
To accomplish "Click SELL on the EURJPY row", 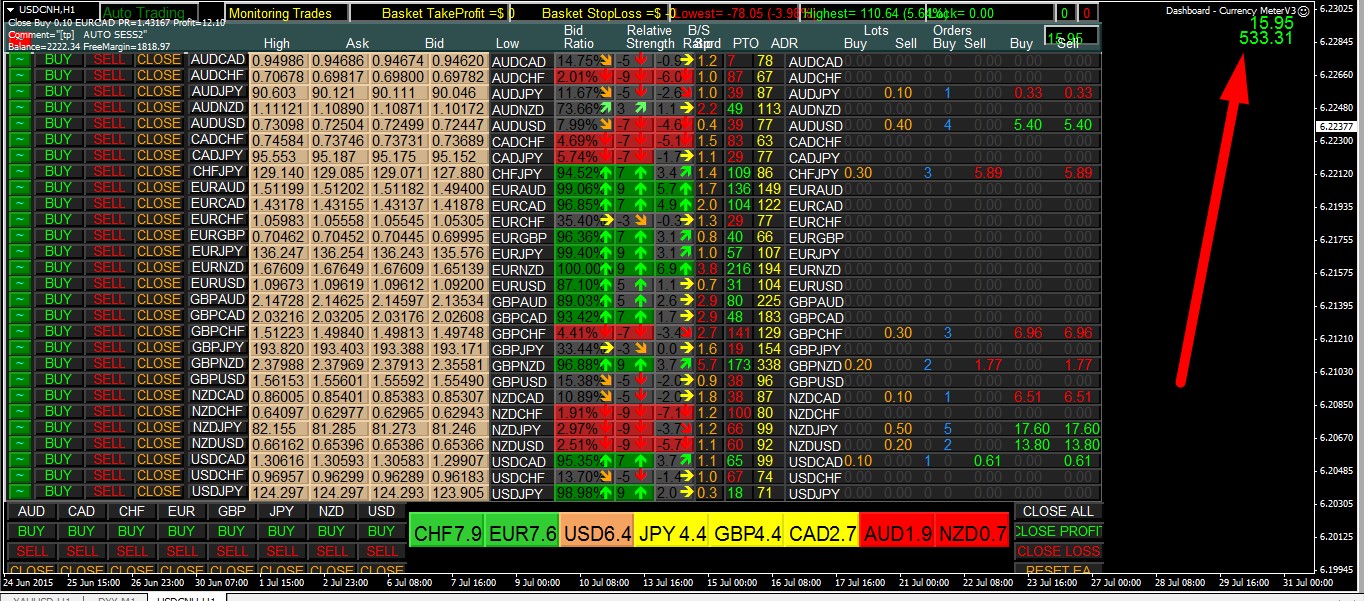I will 109,252.
